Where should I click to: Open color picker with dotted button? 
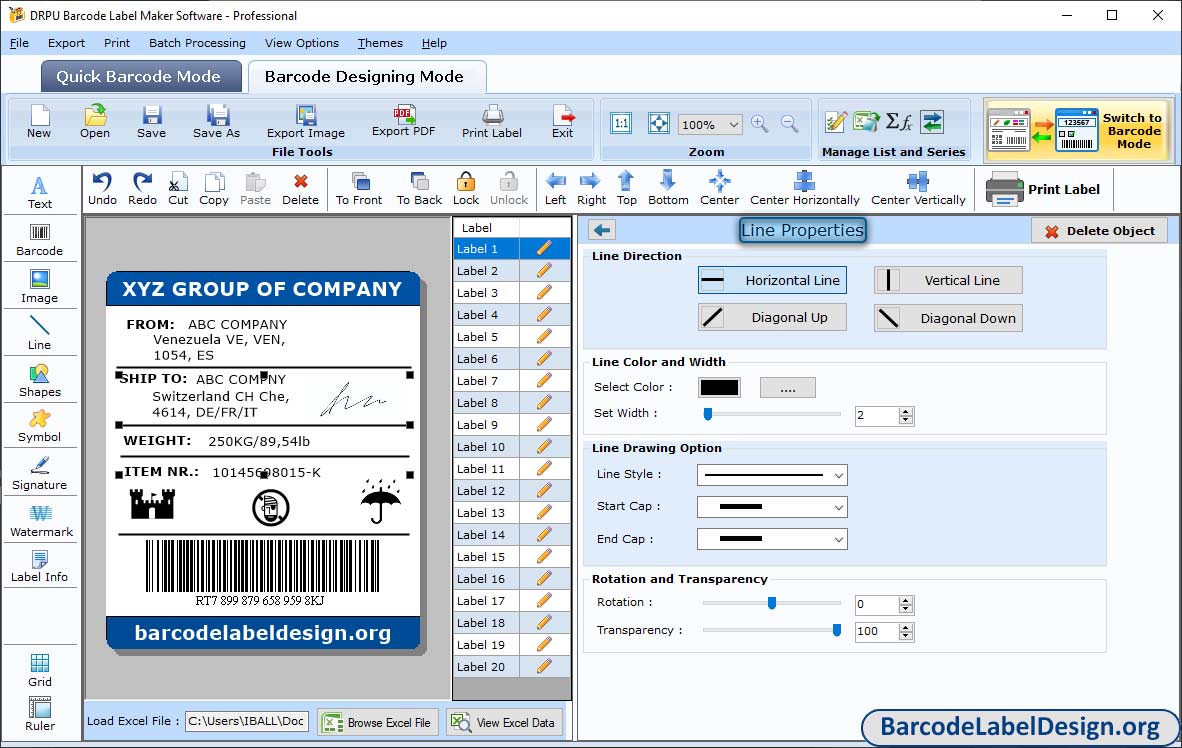pyautogui.click(x=788, y=388)
